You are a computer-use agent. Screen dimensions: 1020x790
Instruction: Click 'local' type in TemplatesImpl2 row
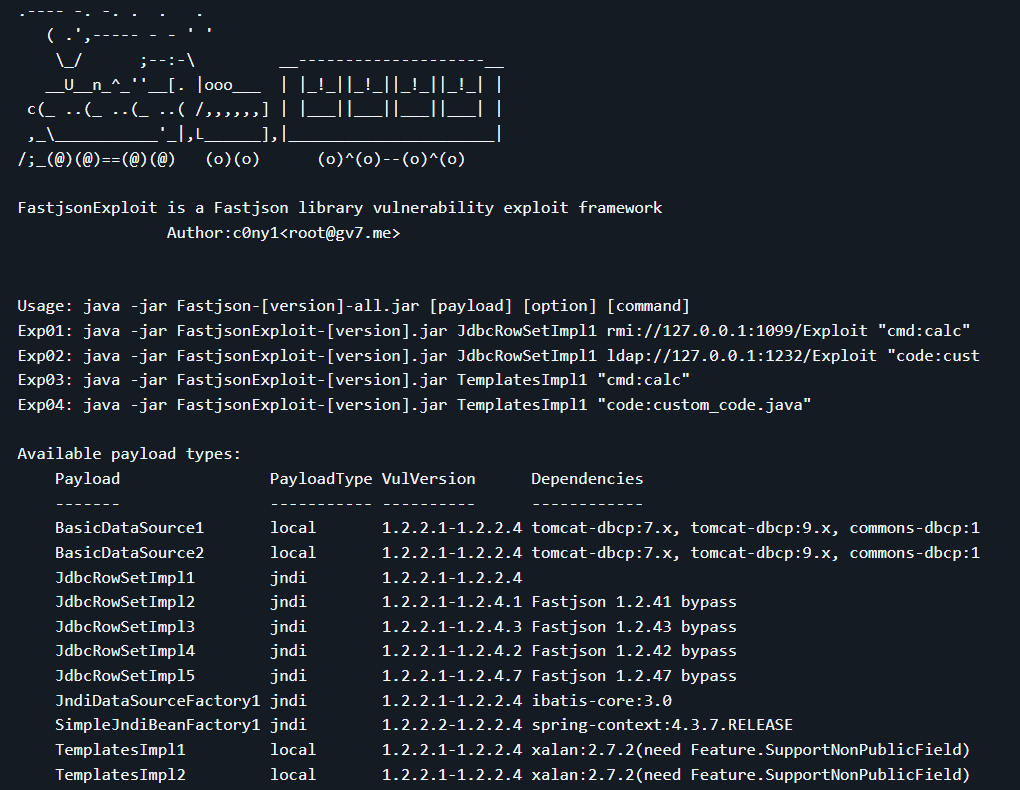(293, 774)
